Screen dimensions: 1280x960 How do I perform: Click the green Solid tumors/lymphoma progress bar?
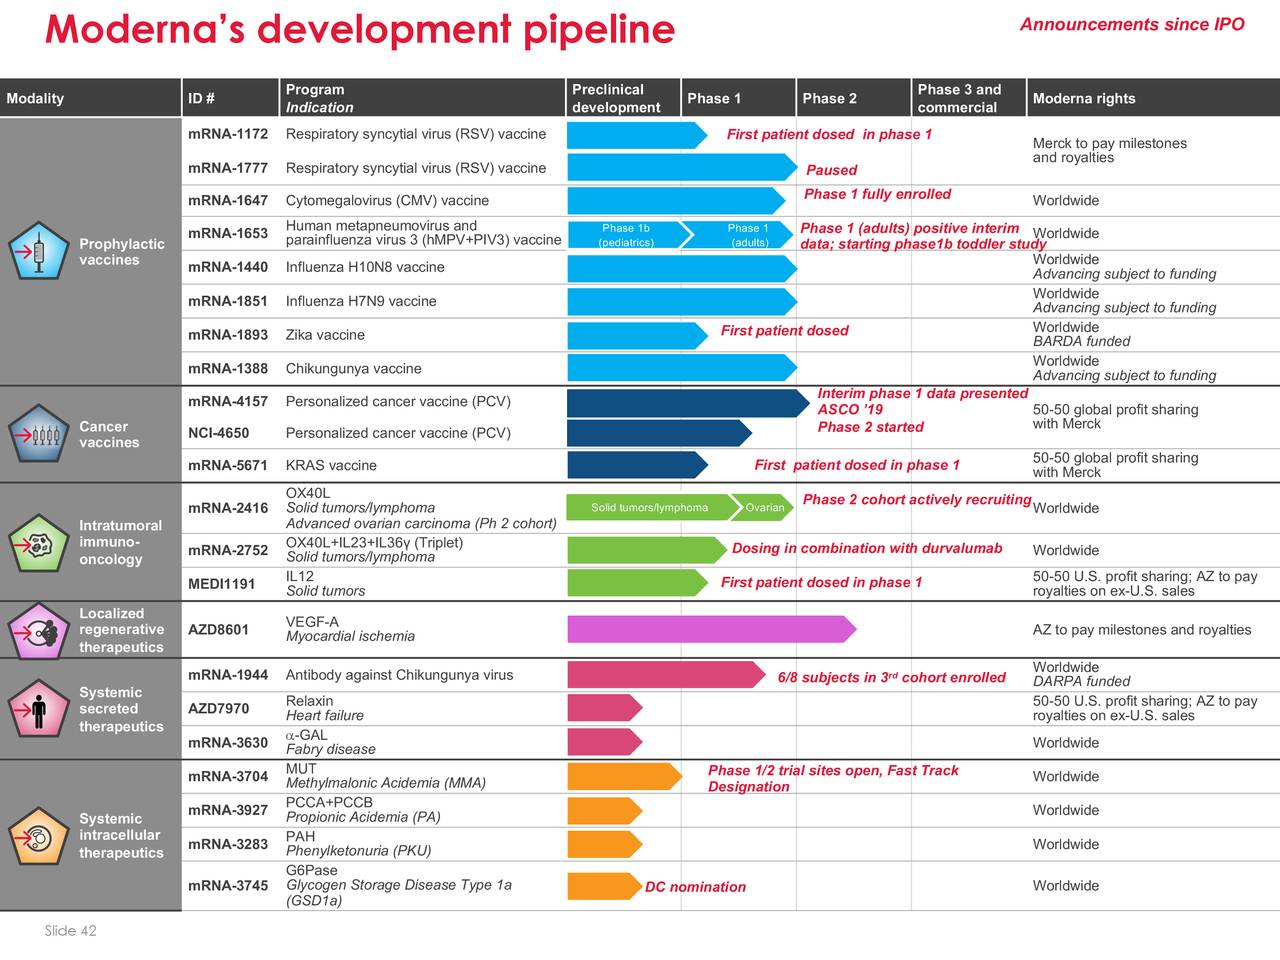coord(654,507)
